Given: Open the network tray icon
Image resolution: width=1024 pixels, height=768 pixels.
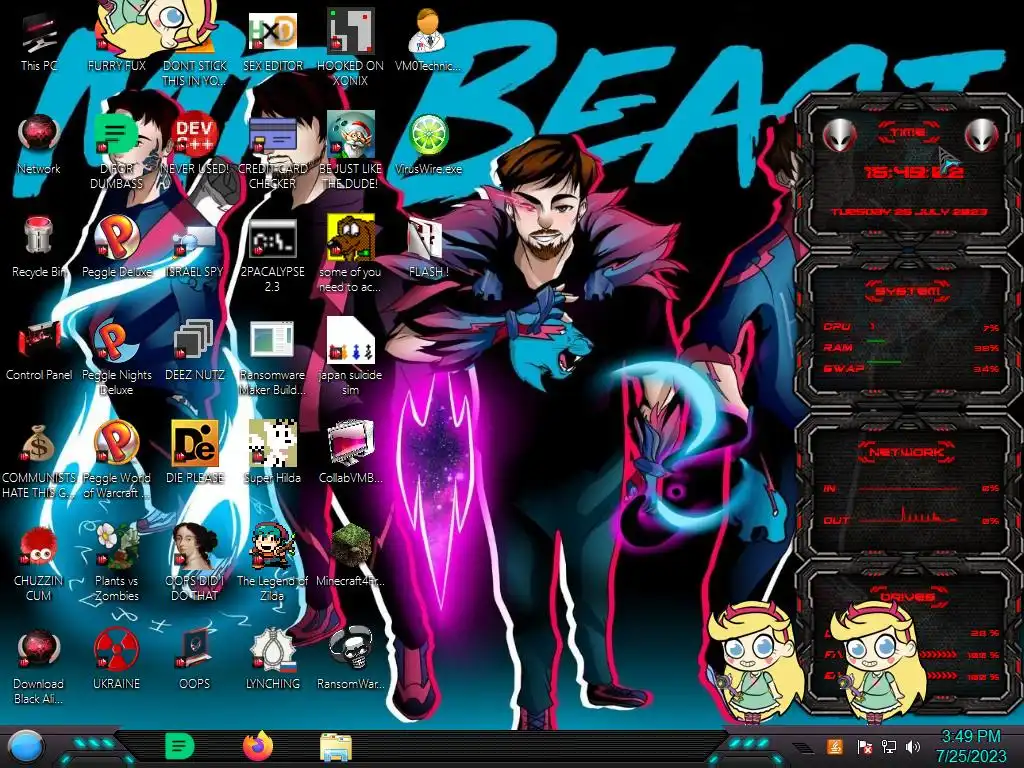Looking at the screenshot, I should (888, 746).
